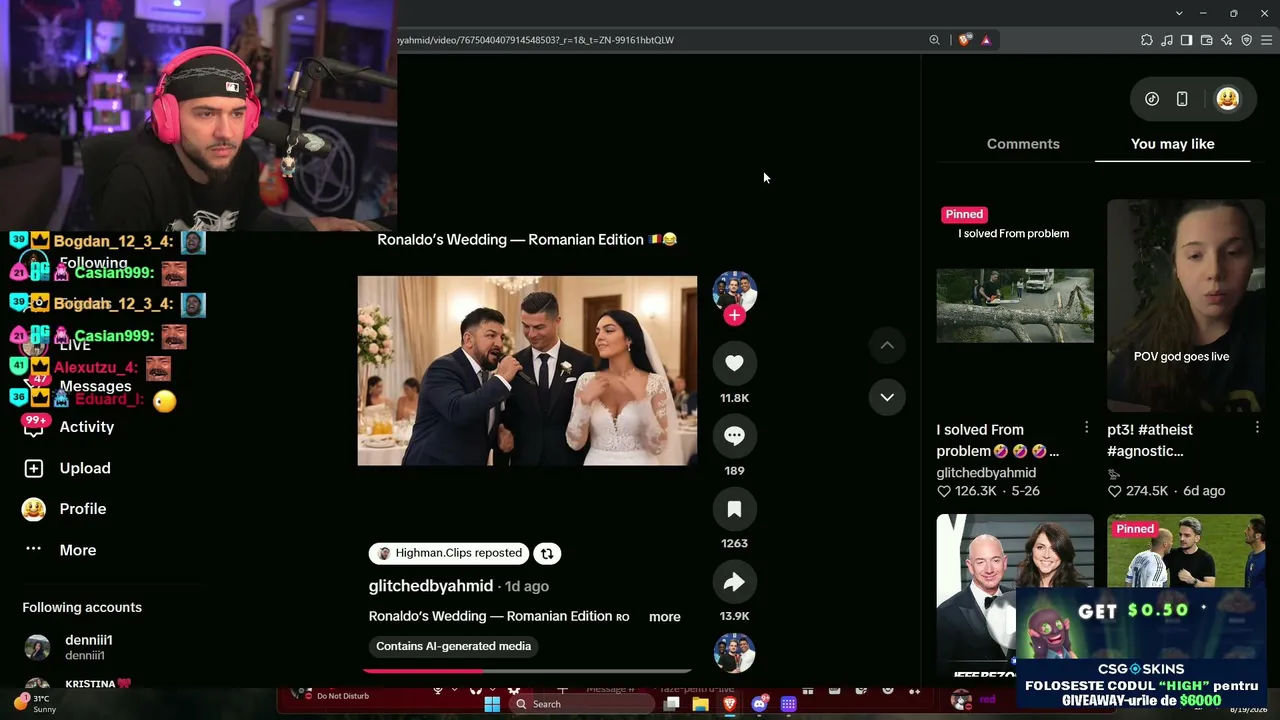Open the emoji profile avatar at top right

point(1228,99)
